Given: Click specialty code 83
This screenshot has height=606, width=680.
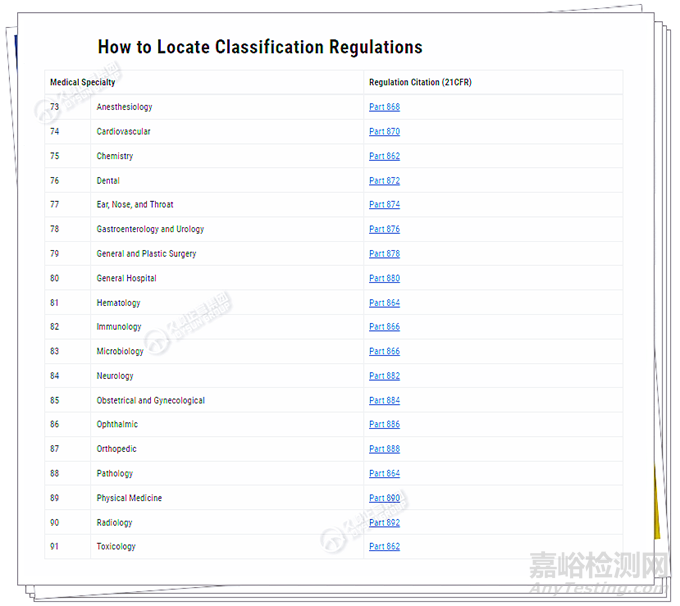Looking at the screenshot, I should point(55,351).
